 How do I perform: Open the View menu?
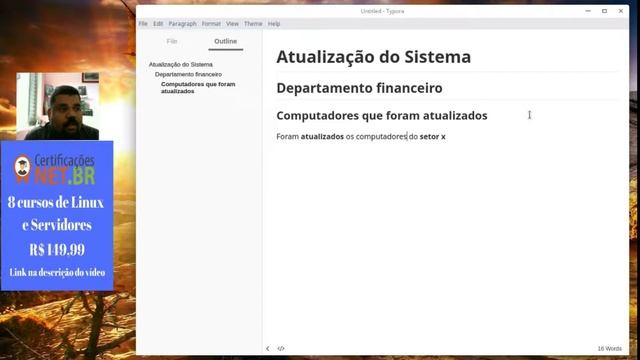(232, 24)
